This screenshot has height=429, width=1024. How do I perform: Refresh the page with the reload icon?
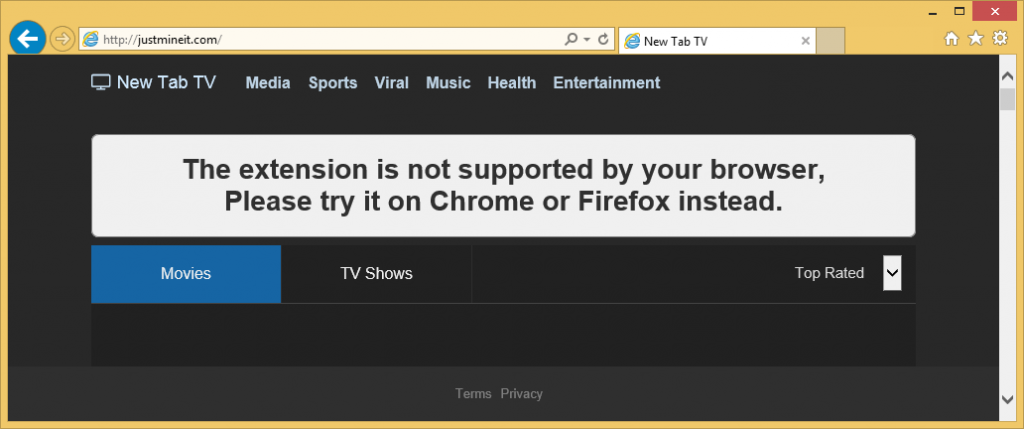pos(603,40)
